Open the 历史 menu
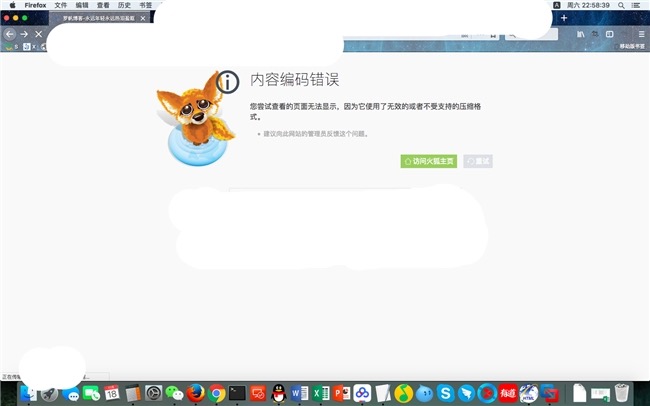This screenshot has height=406, width=650. tap(124, 5)
